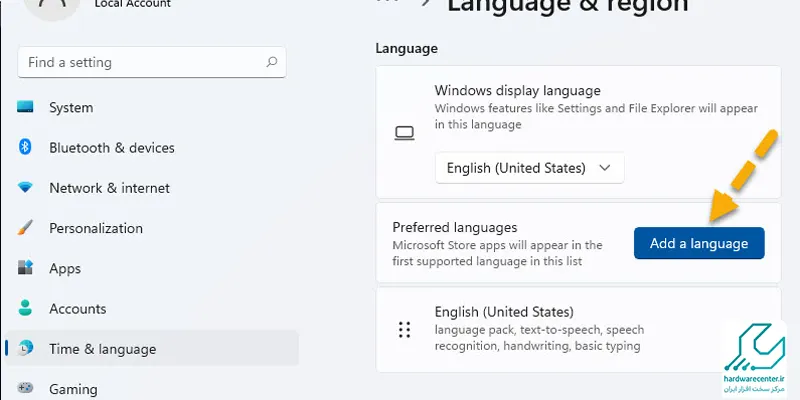
Task: Click the Apps grid icon
Action: coord(25,267)
